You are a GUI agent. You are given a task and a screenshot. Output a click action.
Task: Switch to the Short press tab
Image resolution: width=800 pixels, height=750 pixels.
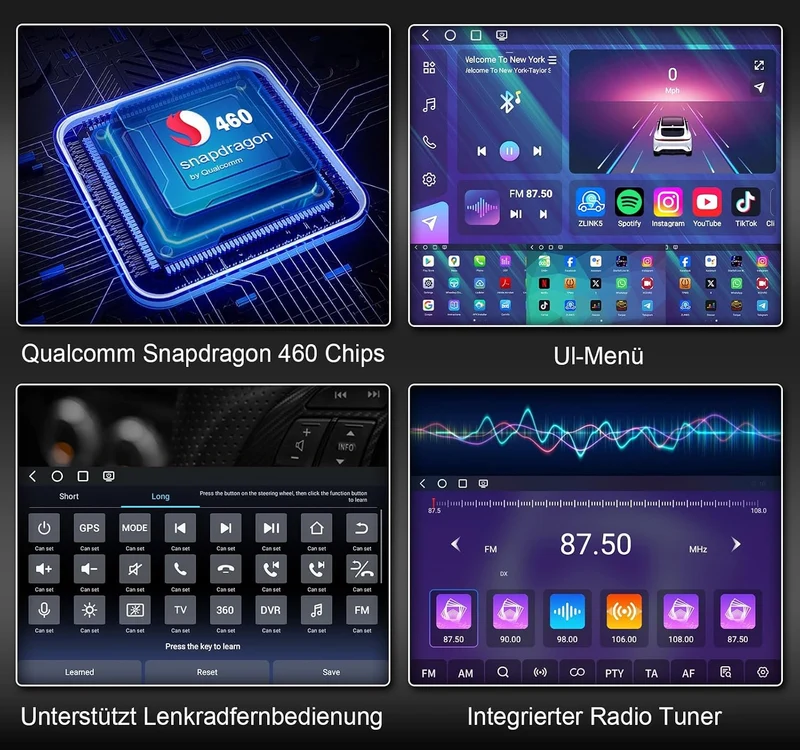pos(69,496)
